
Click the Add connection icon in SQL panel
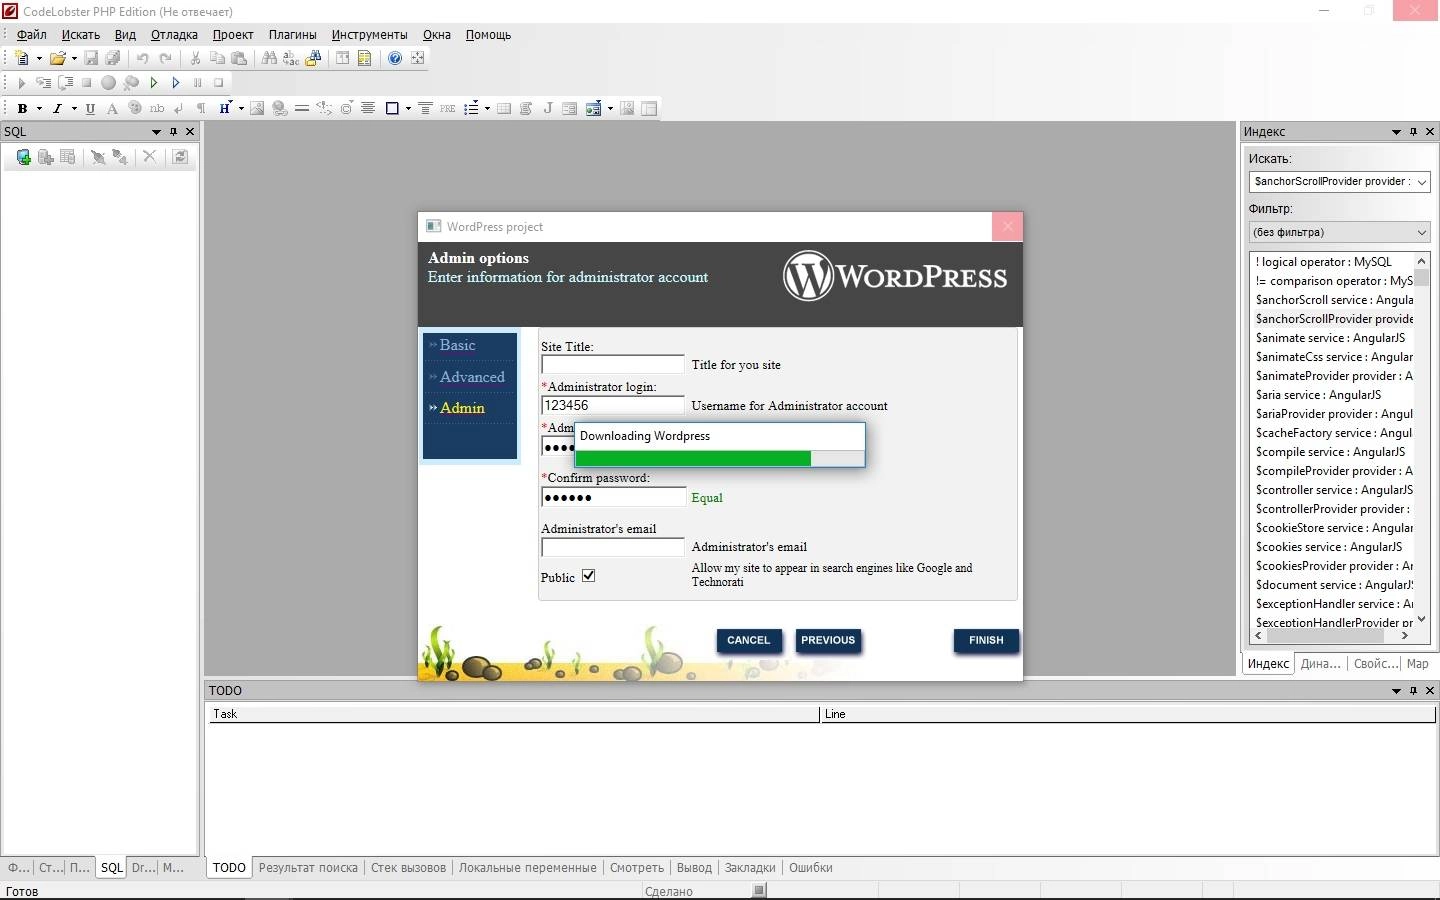click(x=23, y=157)
